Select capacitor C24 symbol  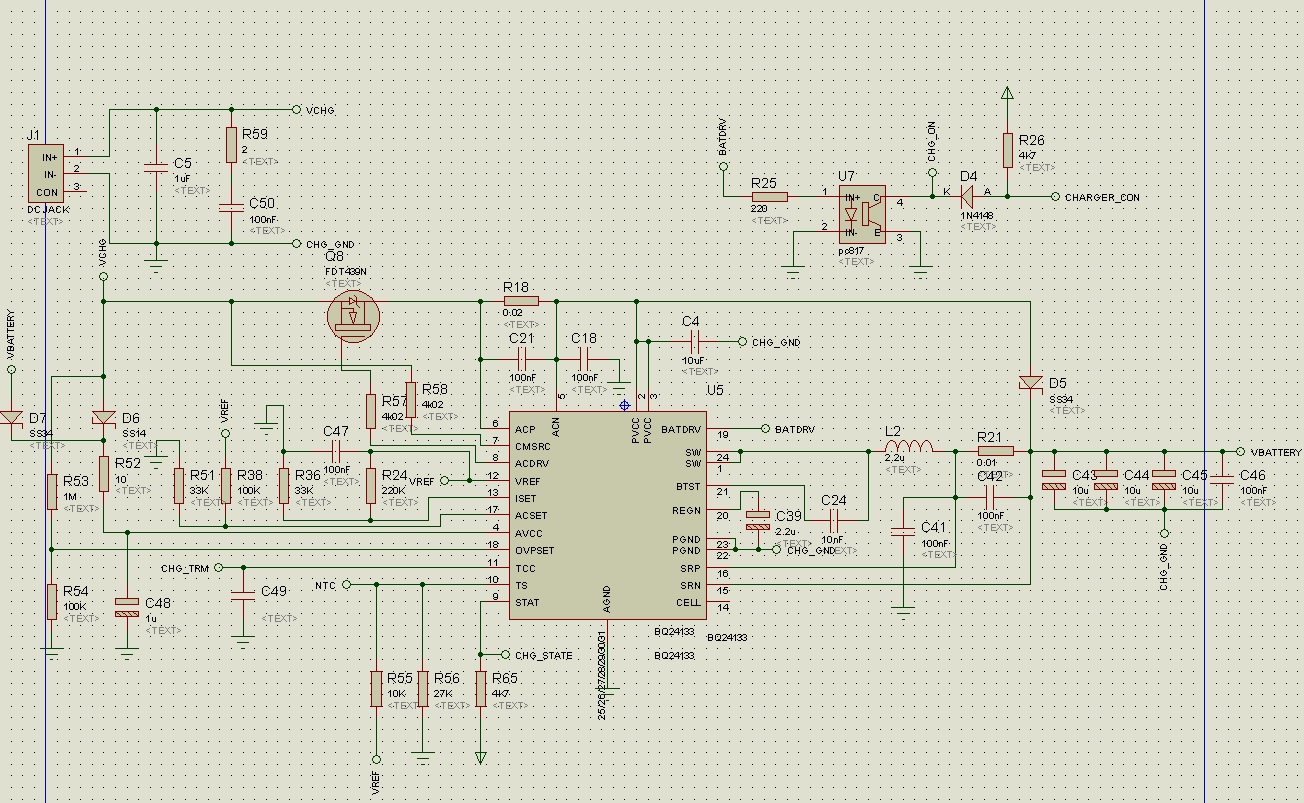(834, 520)
